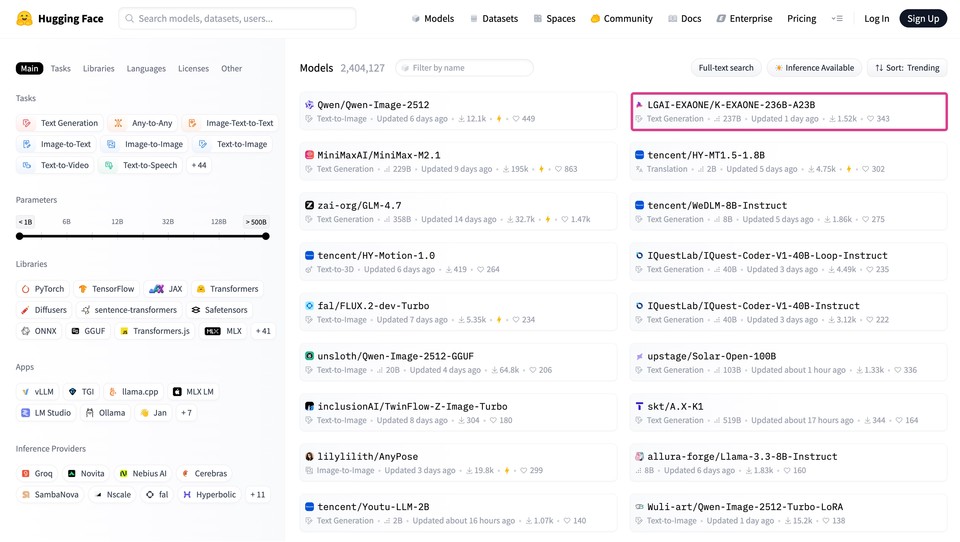Switch to the Libraries filter tab
Screen dimensions: 960x542
click(99, 69)
